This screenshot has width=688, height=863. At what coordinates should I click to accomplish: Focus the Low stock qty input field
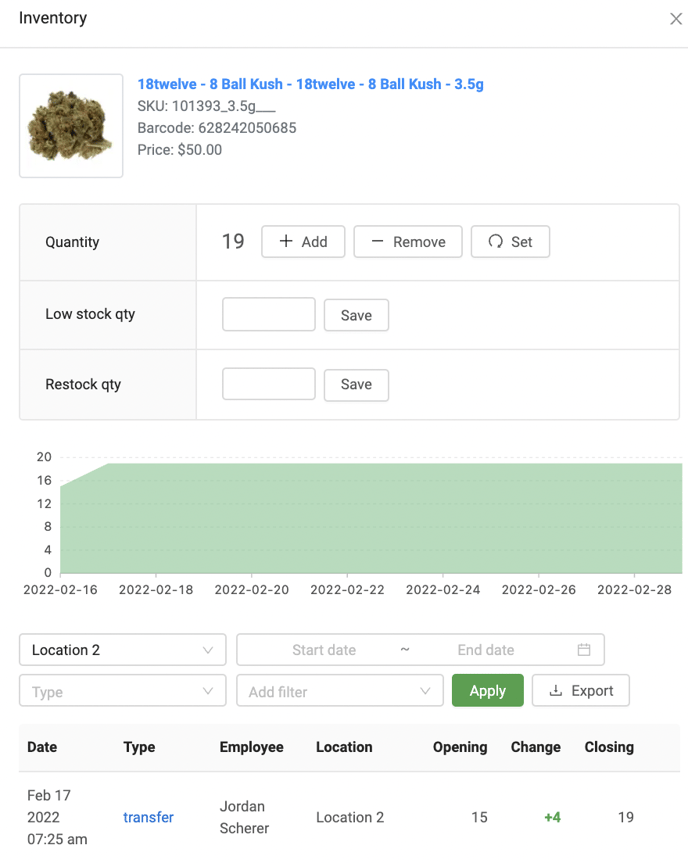click(x=268, y=314)
